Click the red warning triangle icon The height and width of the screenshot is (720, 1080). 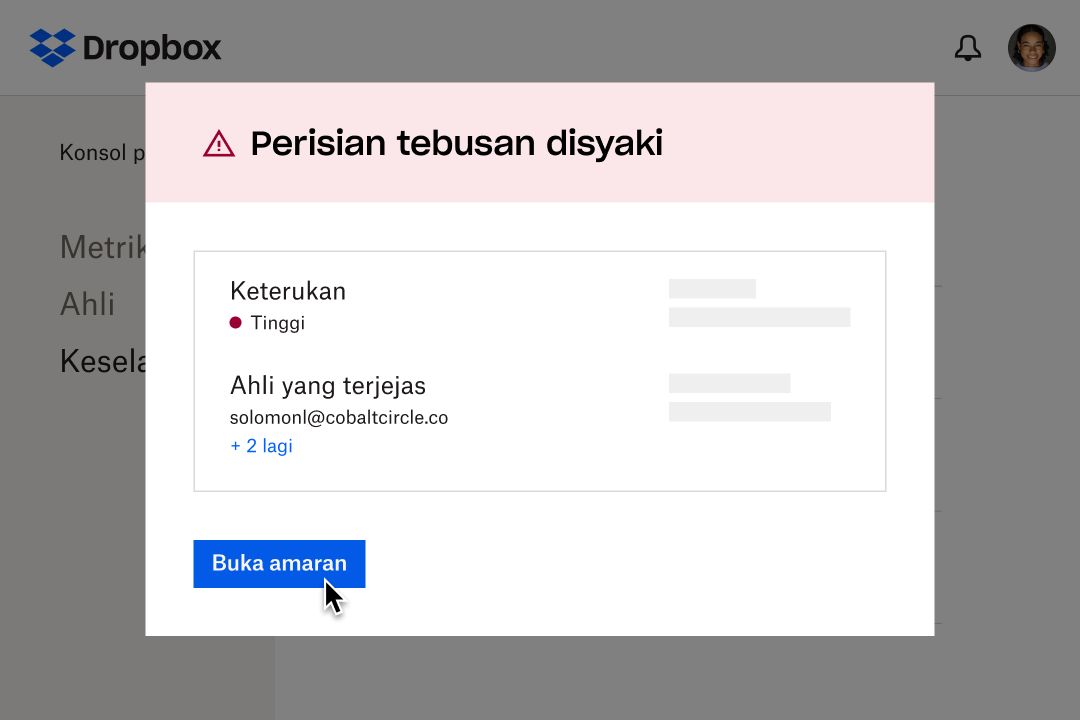click(217, 144)
